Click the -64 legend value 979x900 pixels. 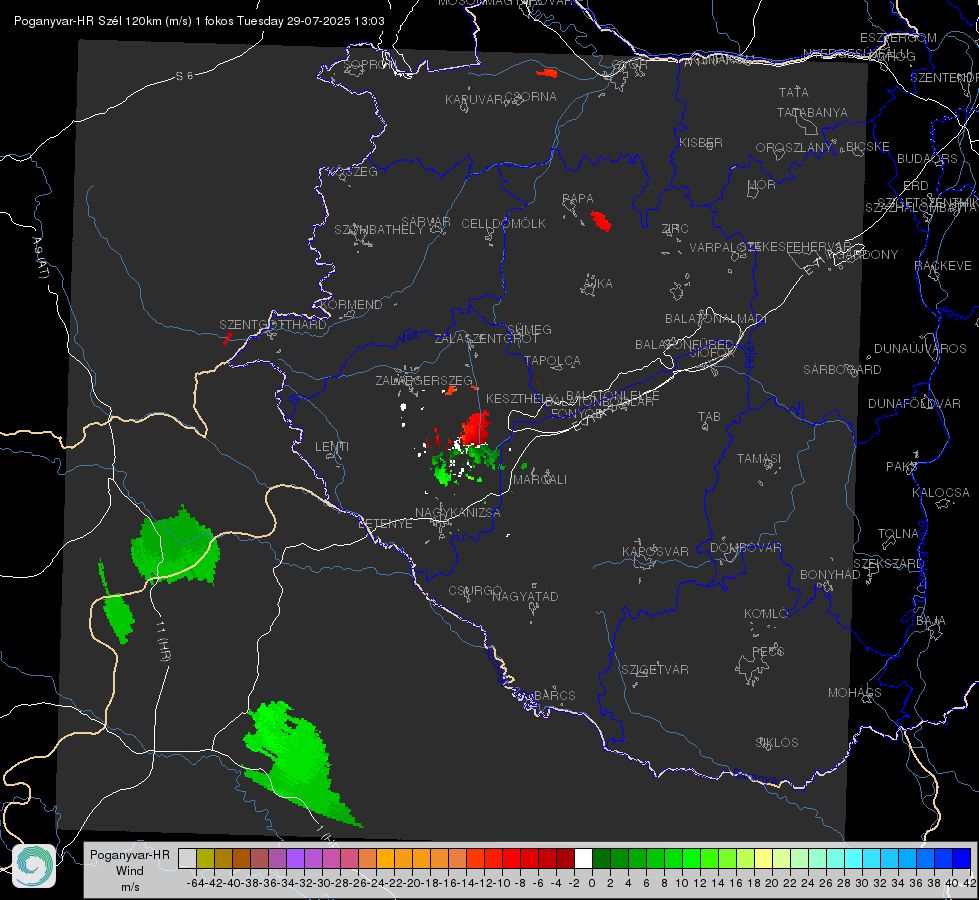[195, 883]
